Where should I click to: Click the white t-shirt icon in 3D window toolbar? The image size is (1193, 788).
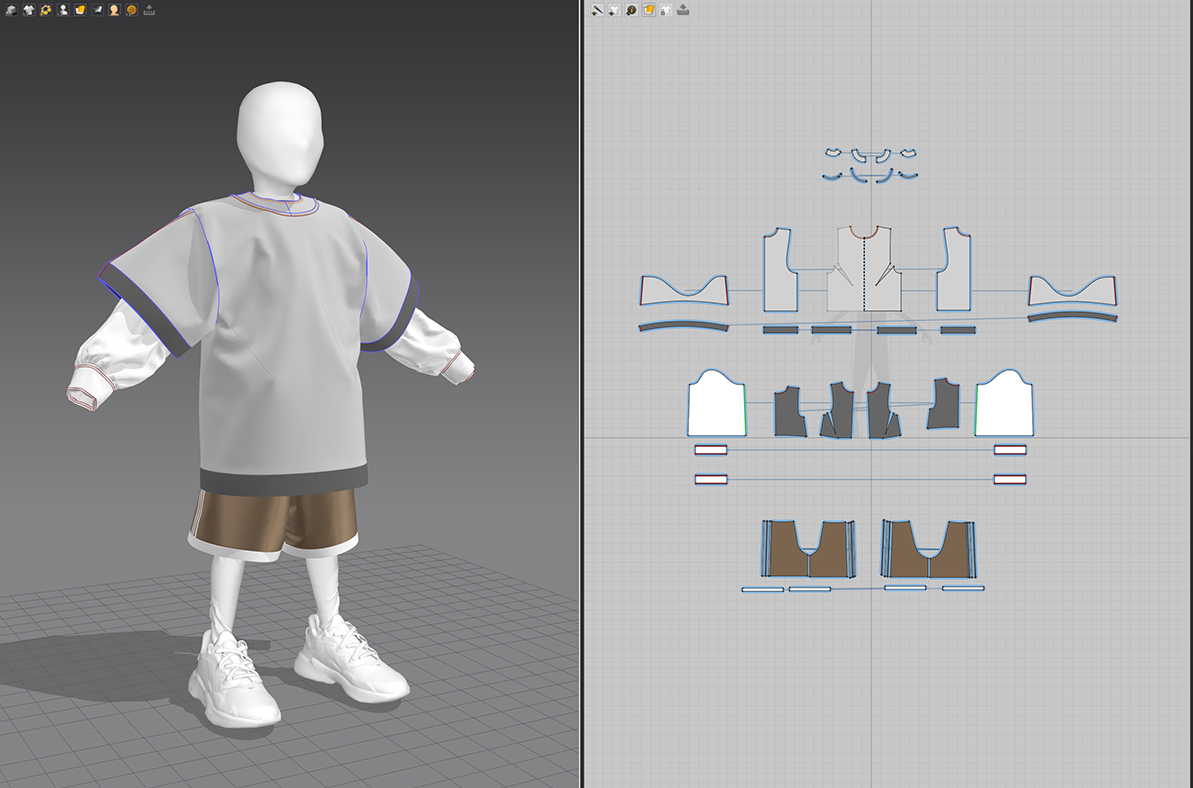point(28,10)
